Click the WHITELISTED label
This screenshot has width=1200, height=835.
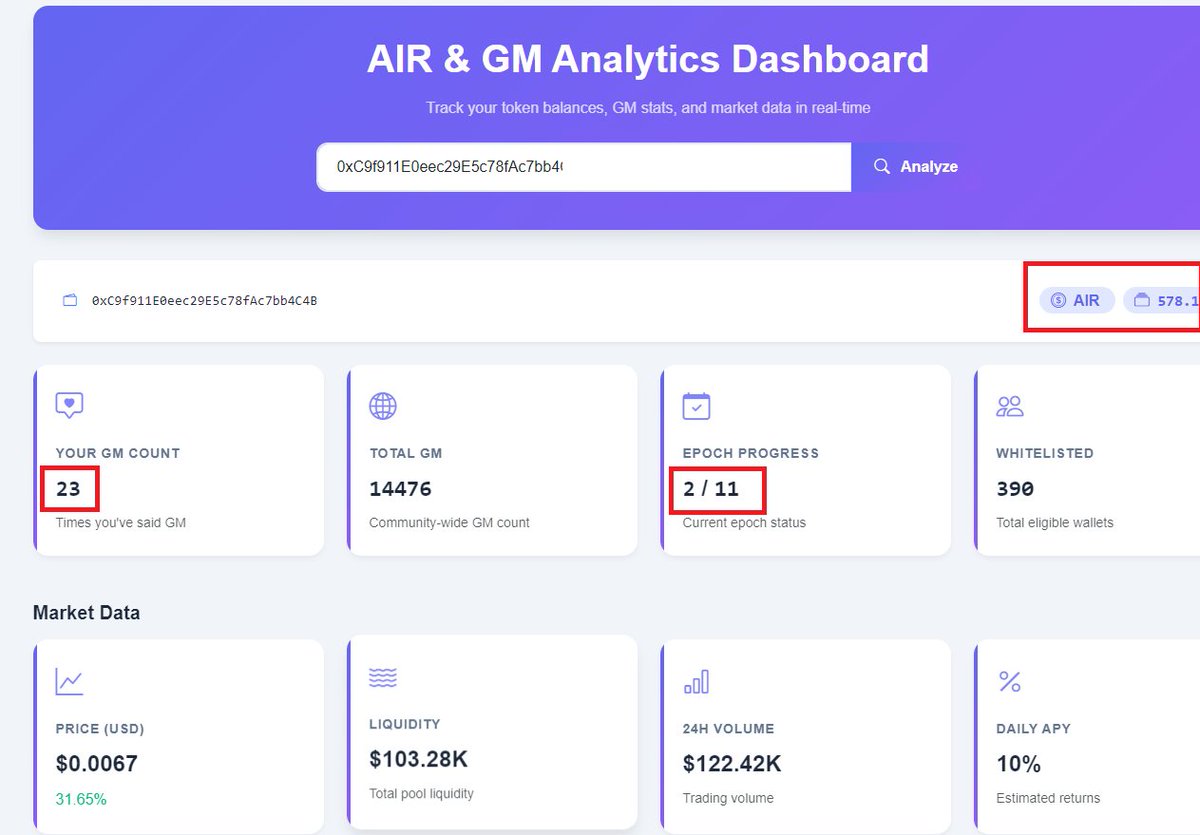coord(1045,453)
